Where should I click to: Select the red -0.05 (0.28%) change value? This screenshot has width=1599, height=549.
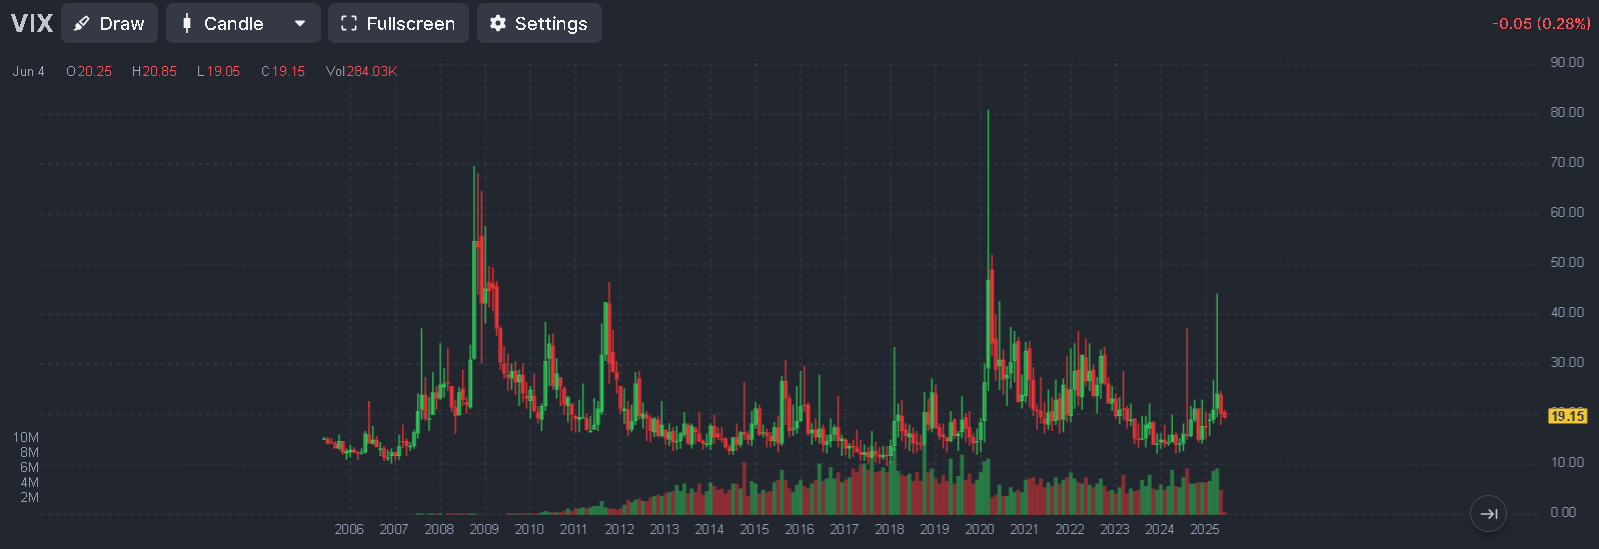(x=1540, y=23)
